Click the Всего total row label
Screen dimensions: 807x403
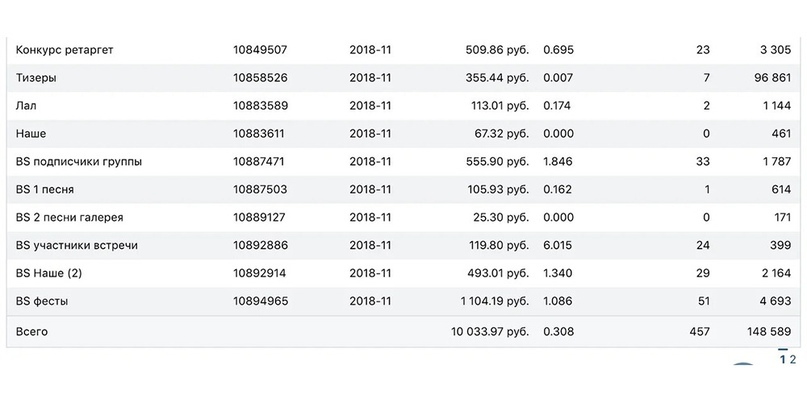[32, 332]
